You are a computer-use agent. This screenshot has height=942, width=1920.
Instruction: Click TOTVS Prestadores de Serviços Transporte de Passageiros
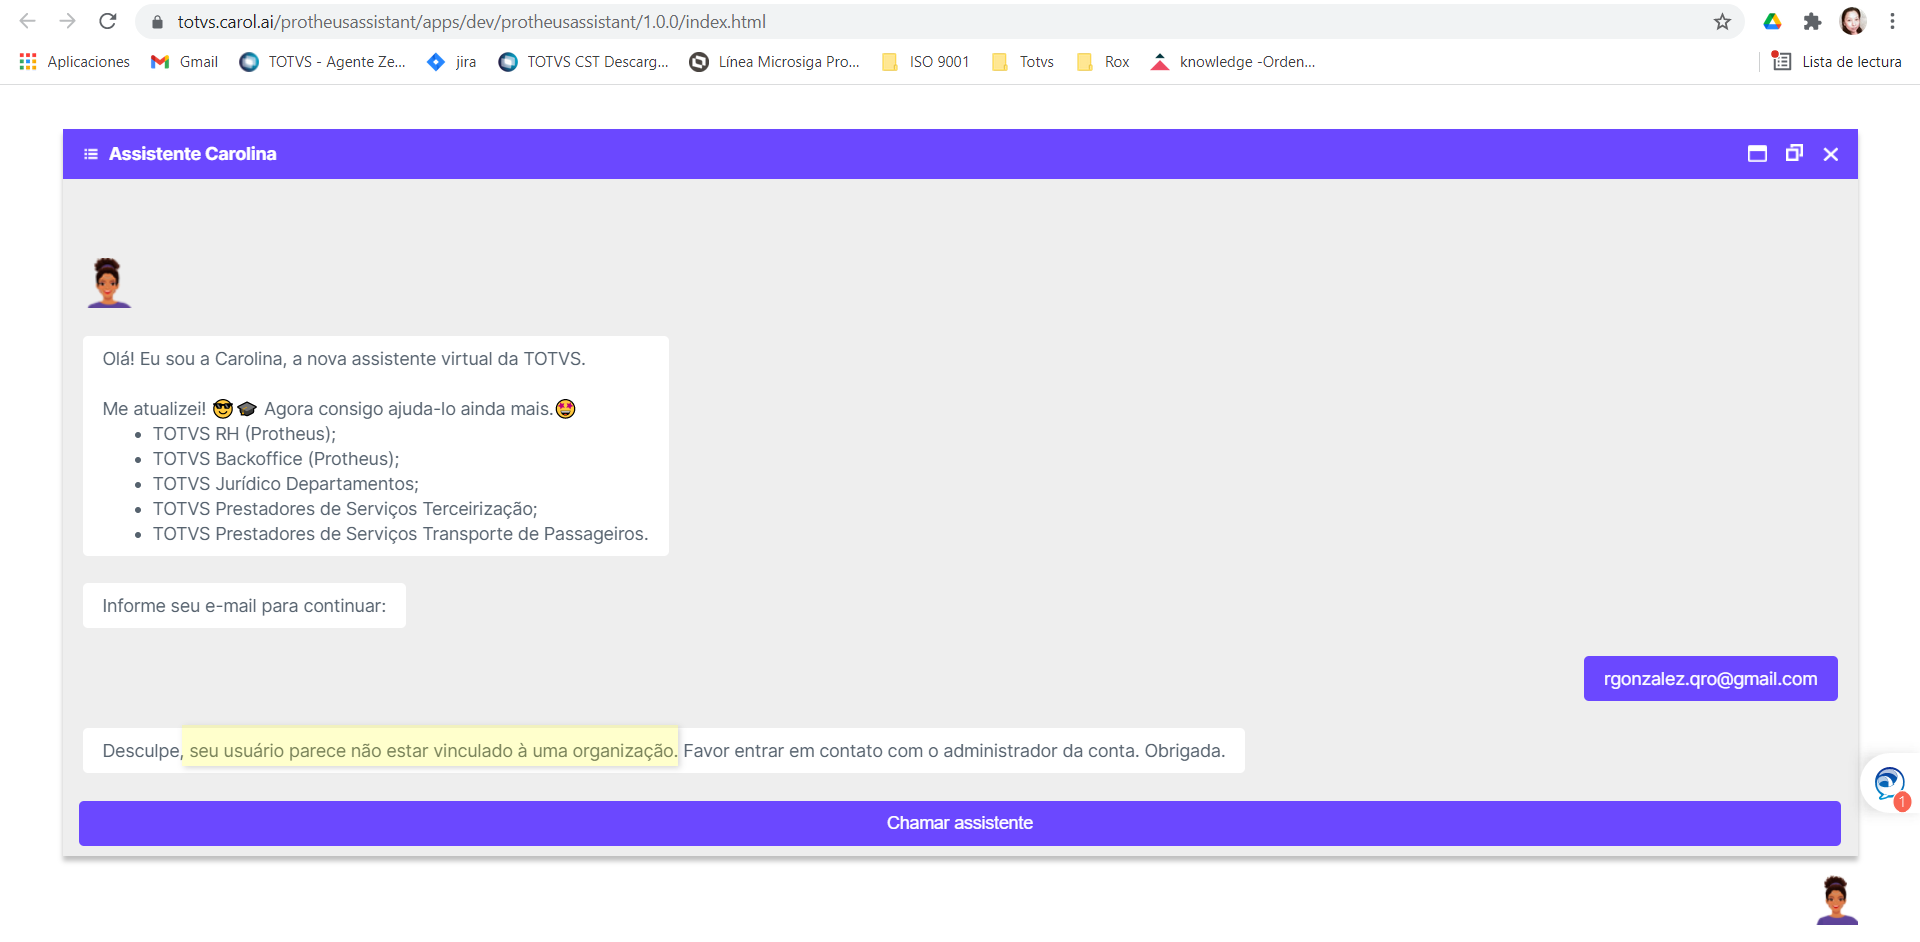coord(400,534)
